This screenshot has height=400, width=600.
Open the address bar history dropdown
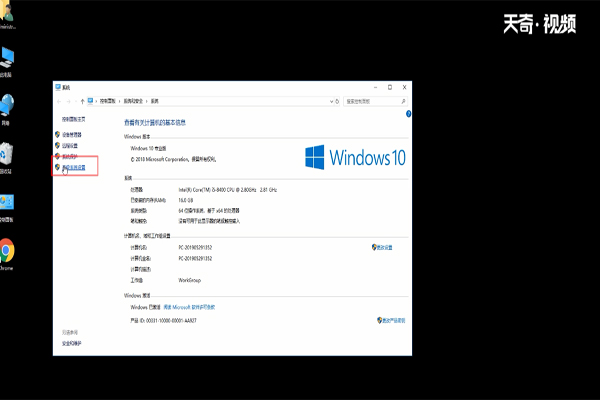coord(331,101)
